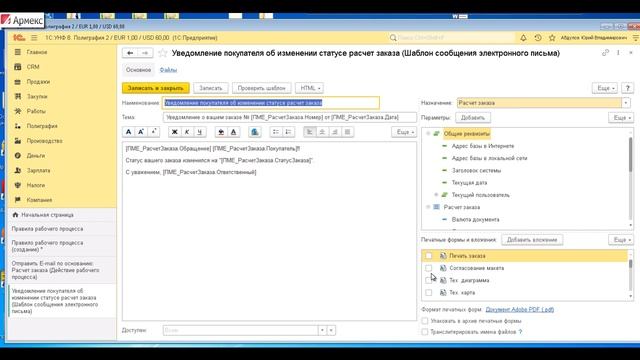Open the history clock icon

[x=538, y=38]
